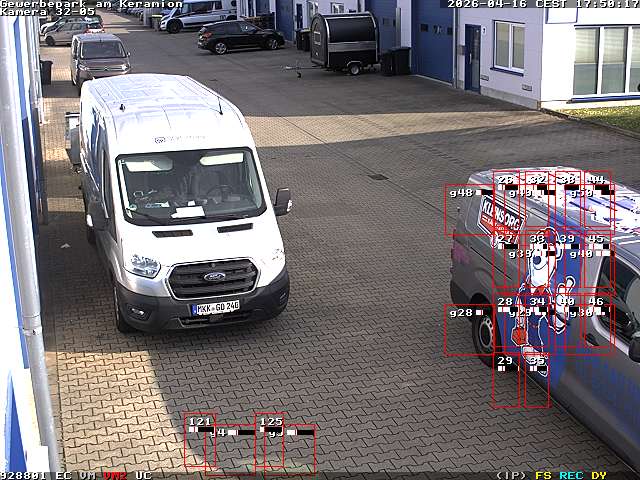The image size is (640, 480).
Task: Click the black trailer in the background
Action: (344, 42)
